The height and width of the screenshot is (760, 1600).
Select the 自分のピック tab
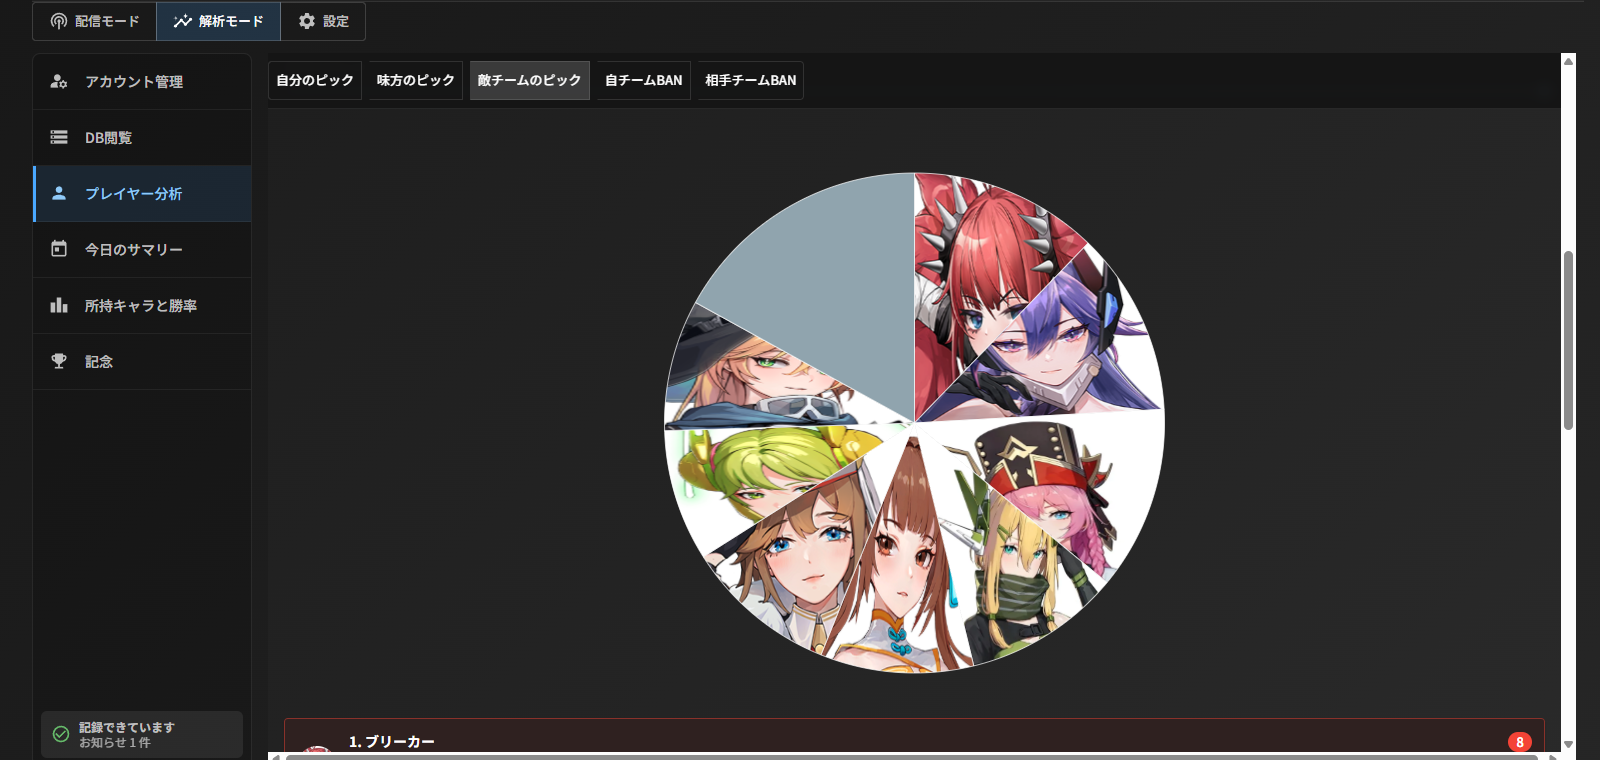(315, 80)
